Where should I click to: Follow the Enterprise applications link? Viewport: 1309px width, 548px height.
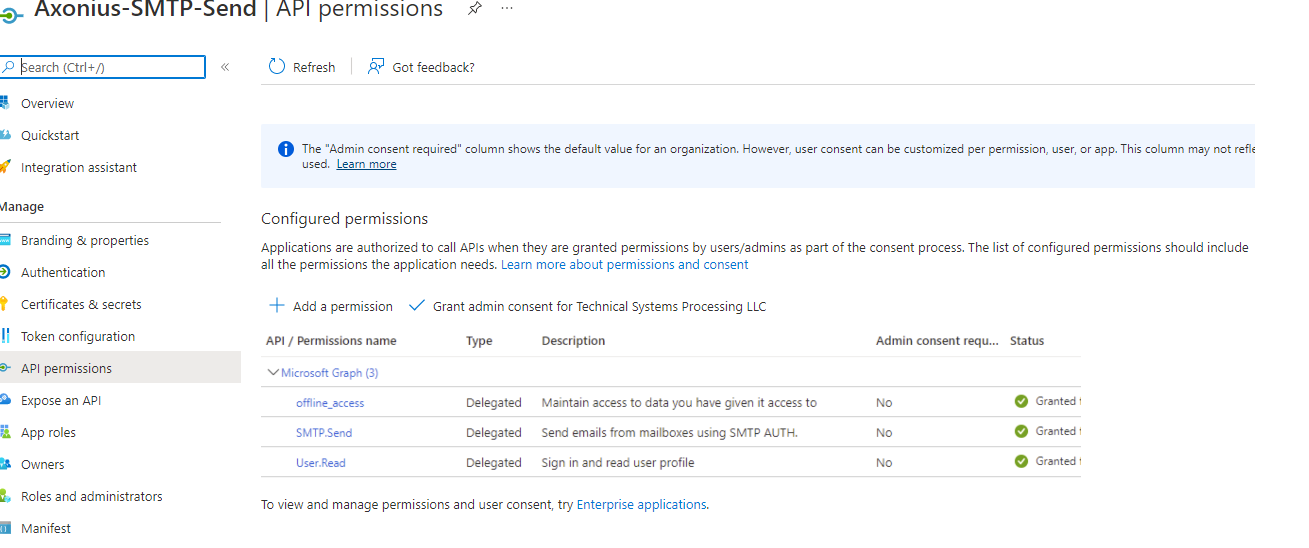point(641,505)
